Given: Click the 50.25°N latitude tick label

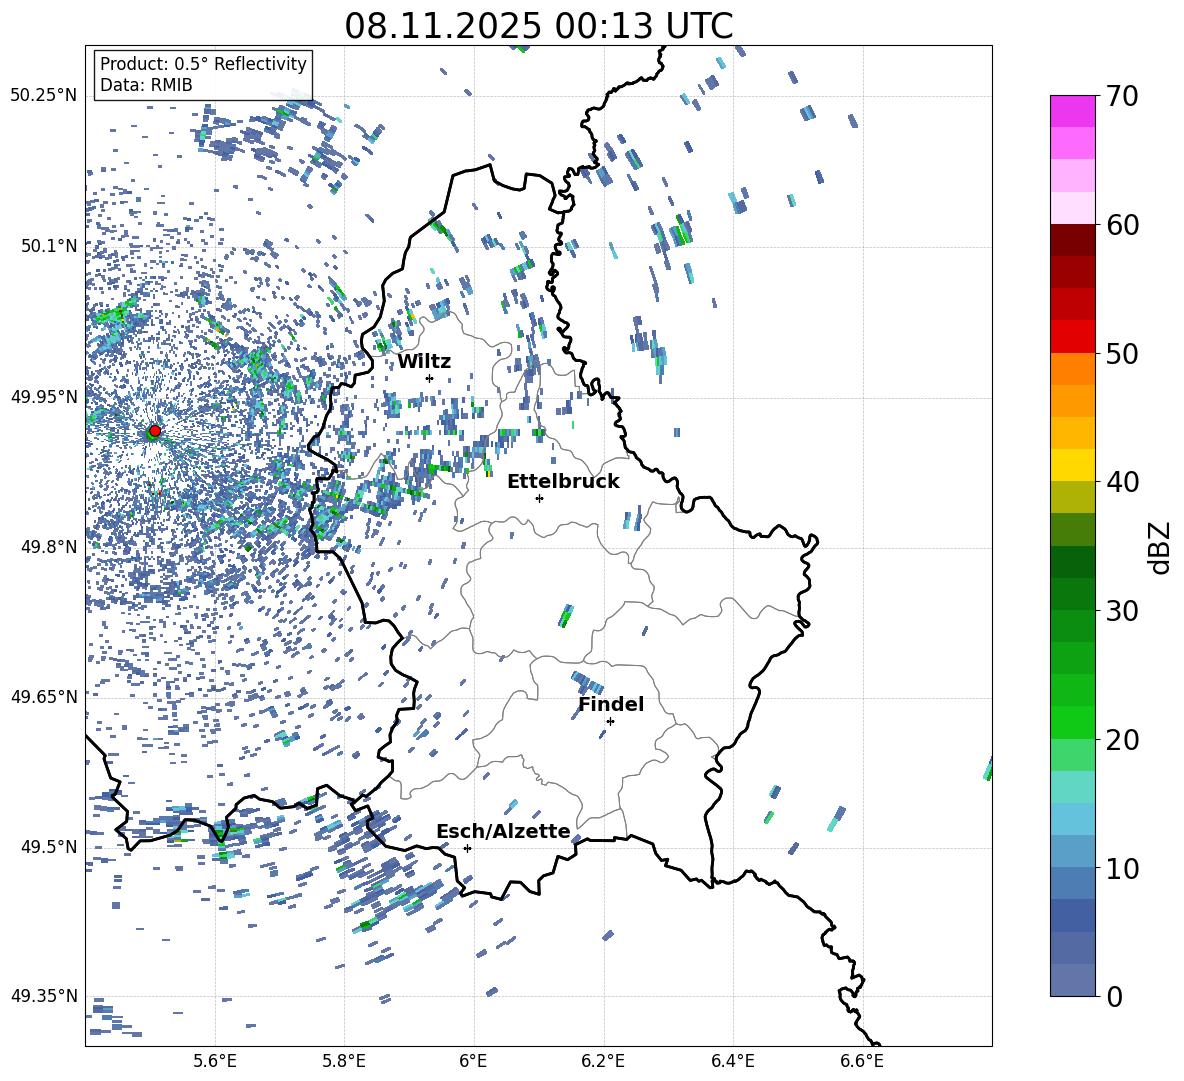Looking at the screenshot, I should click(x=43, y=96).
